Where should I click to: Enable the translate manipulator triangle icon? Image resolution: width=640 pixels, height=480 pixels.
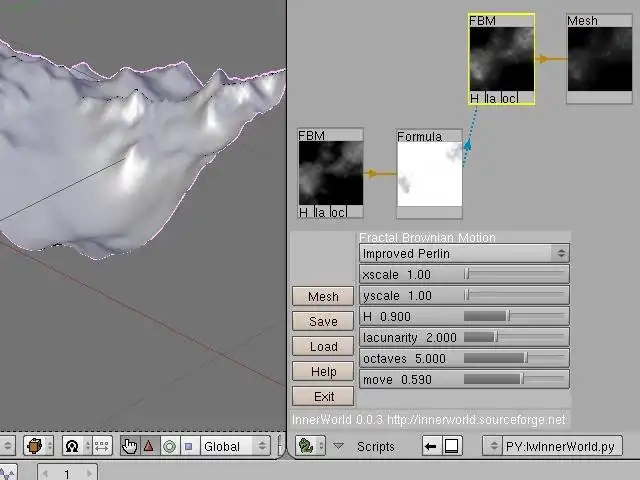pyautogui.click(x=149, y=446)
